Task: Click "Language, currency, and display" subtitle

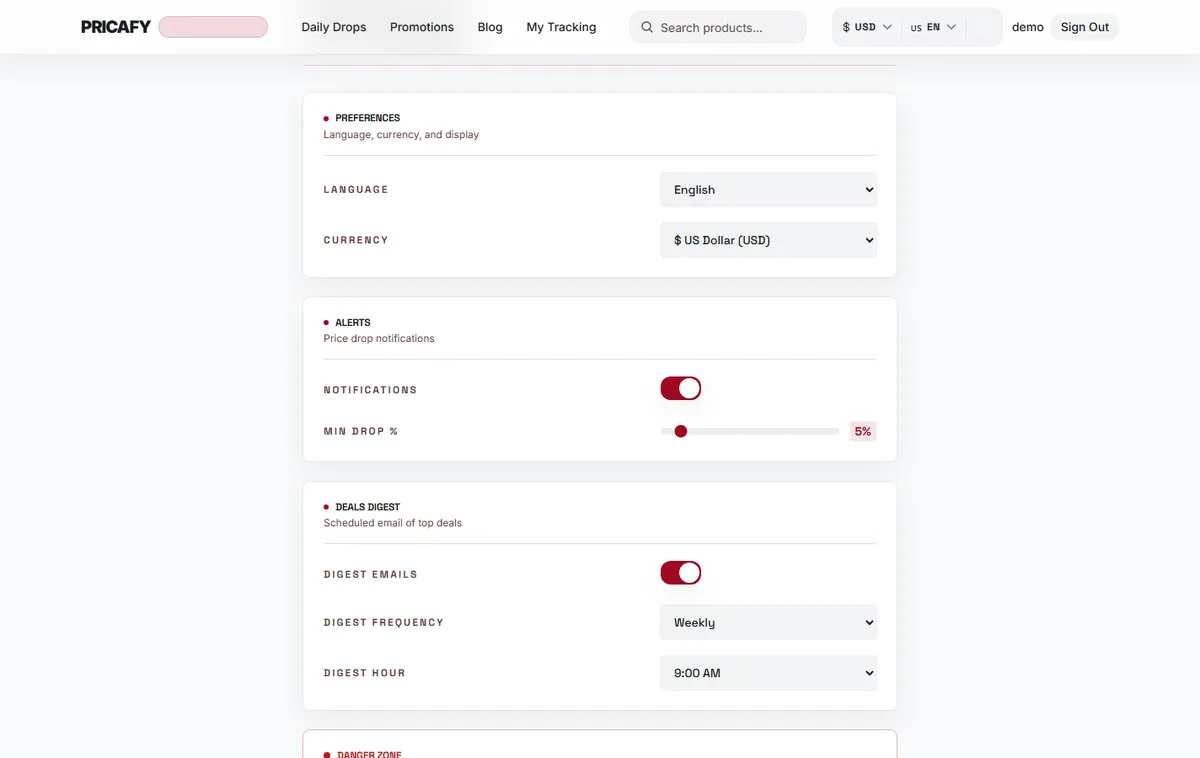Action: 401,135
